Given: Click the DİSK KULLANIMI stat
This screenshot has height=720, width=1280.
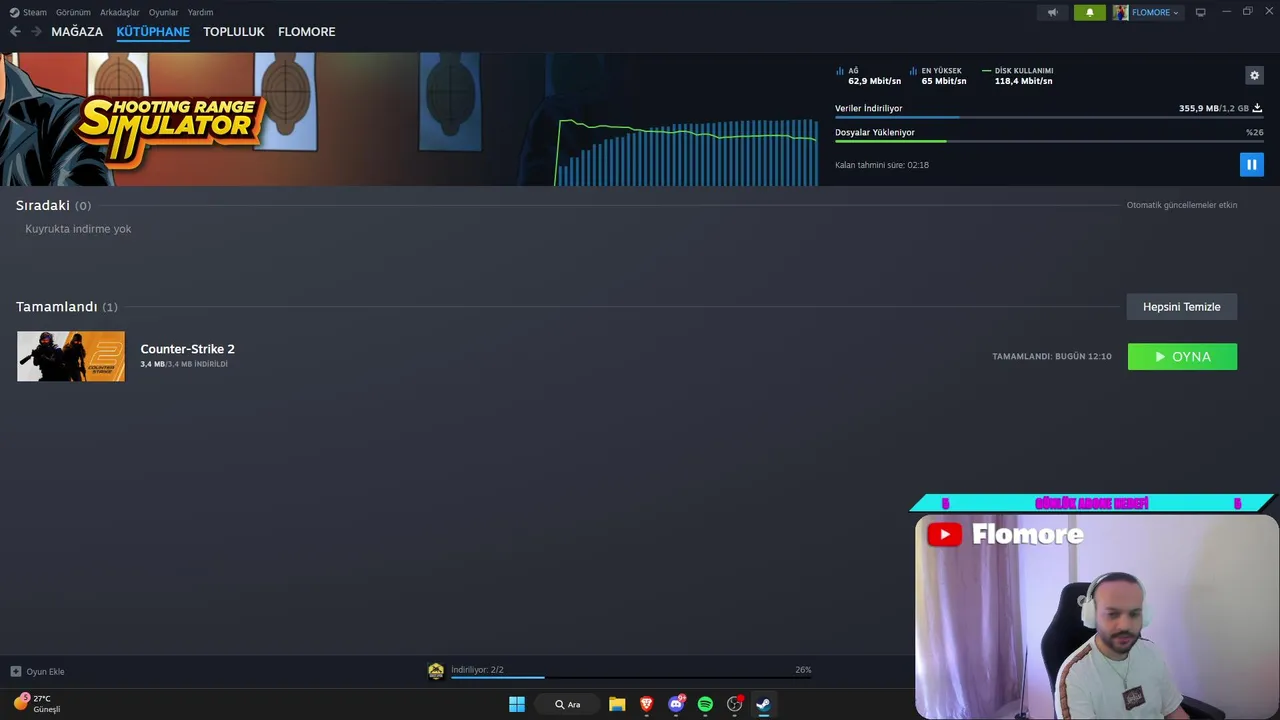Looking at the screenshot, I should click(1018, 76).
